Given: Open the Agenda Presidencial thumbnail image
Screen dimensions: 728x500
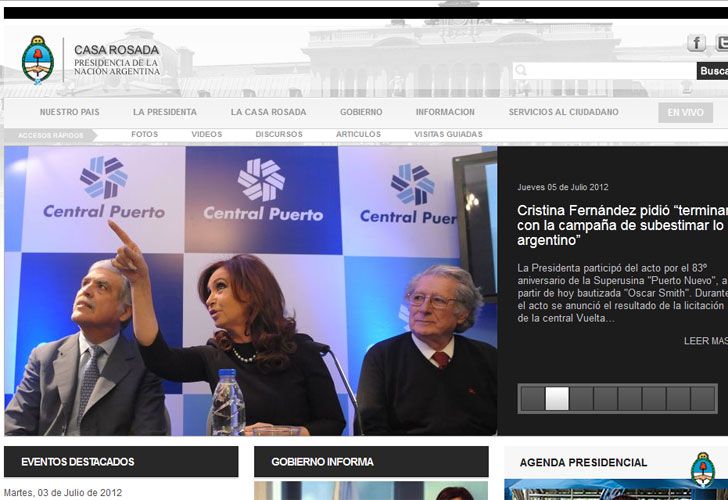Looking at the screenshot, I should coord(616,490).
